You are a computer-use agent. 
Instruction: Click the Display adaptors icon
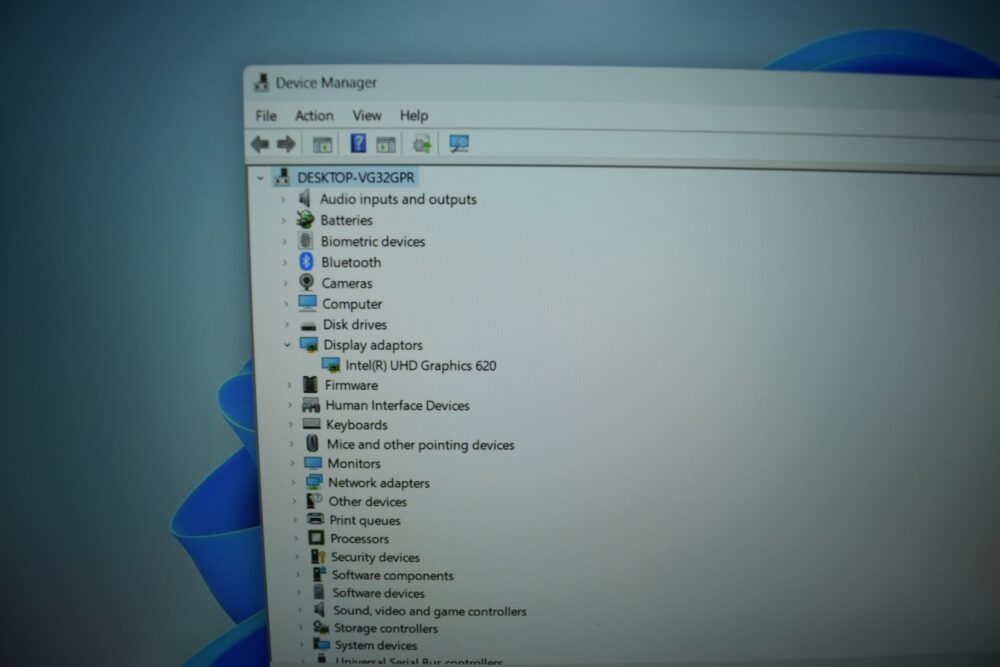click(x=309, y=344)
